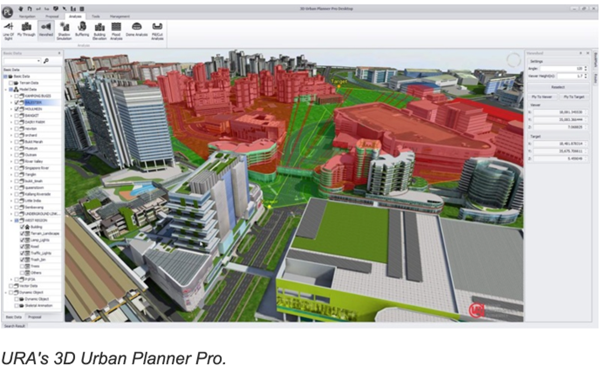
Task: Enable the Terrain Data checkbox
Action: [11, 83]
